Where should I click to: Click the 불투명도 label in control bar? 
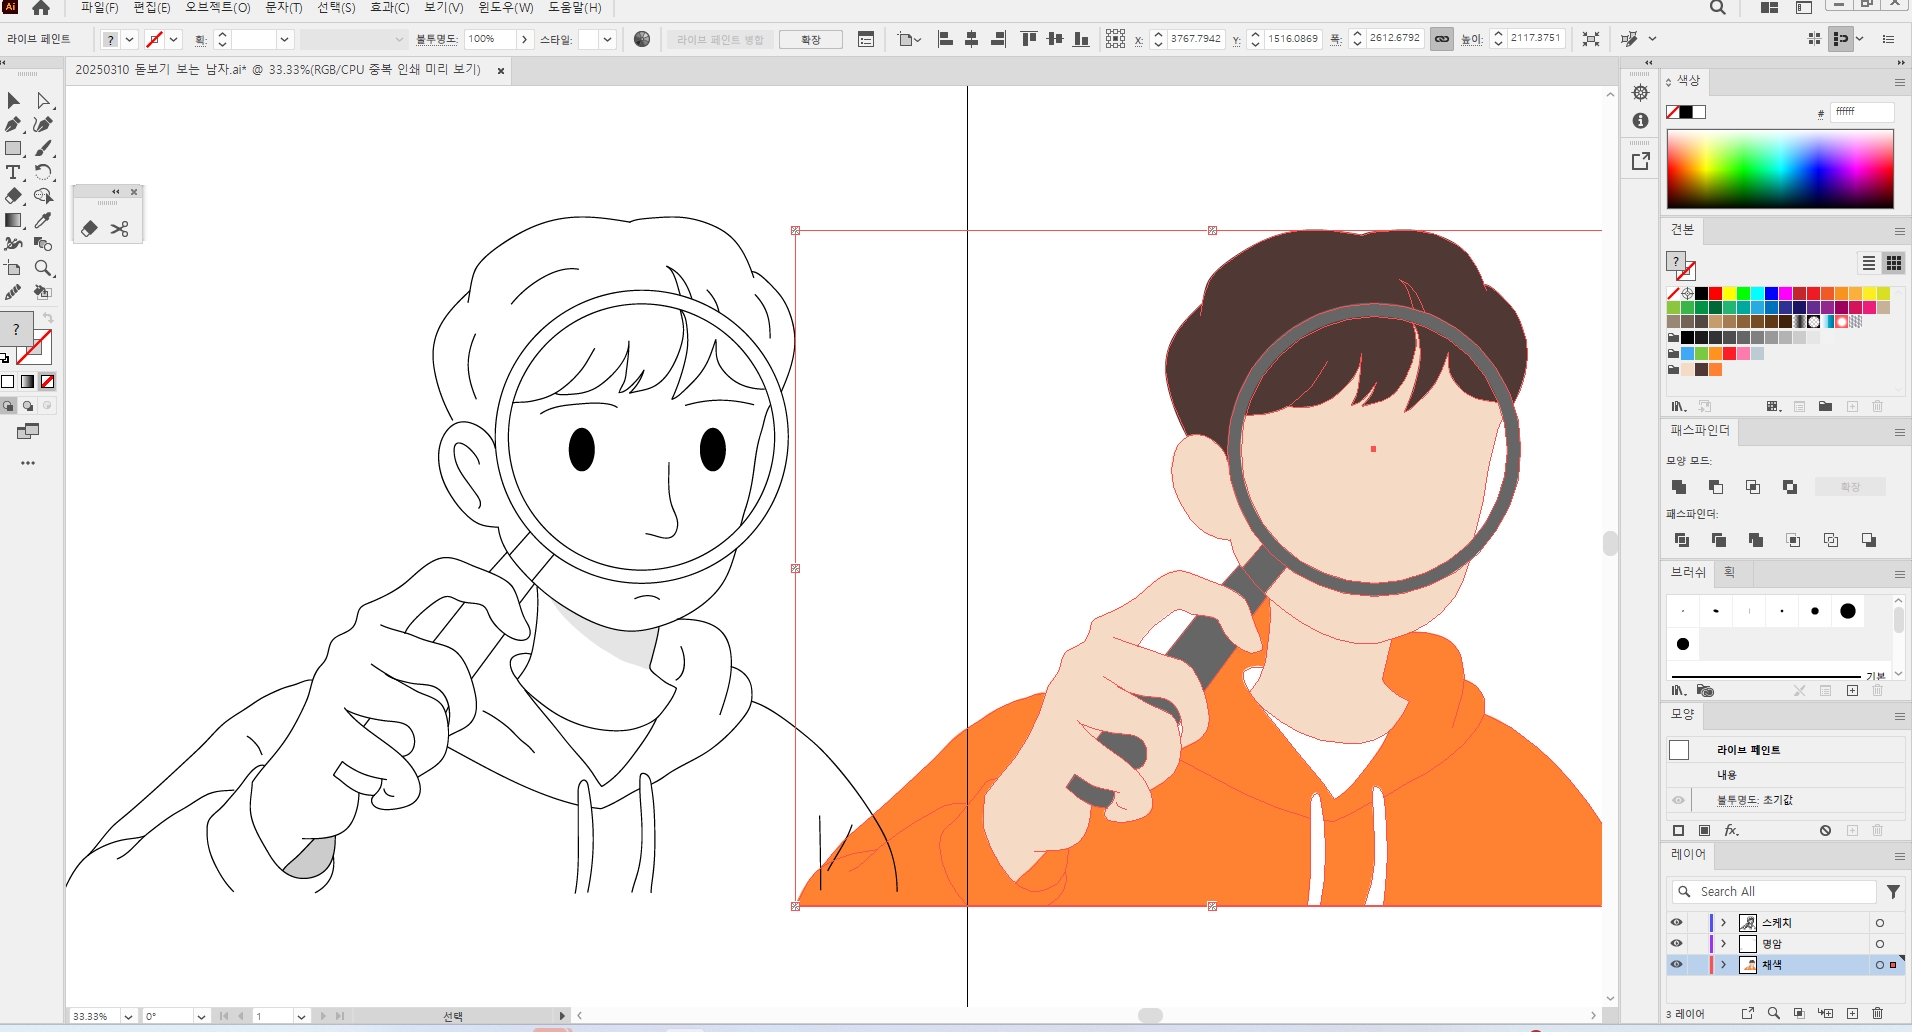(x=436, y=39)
